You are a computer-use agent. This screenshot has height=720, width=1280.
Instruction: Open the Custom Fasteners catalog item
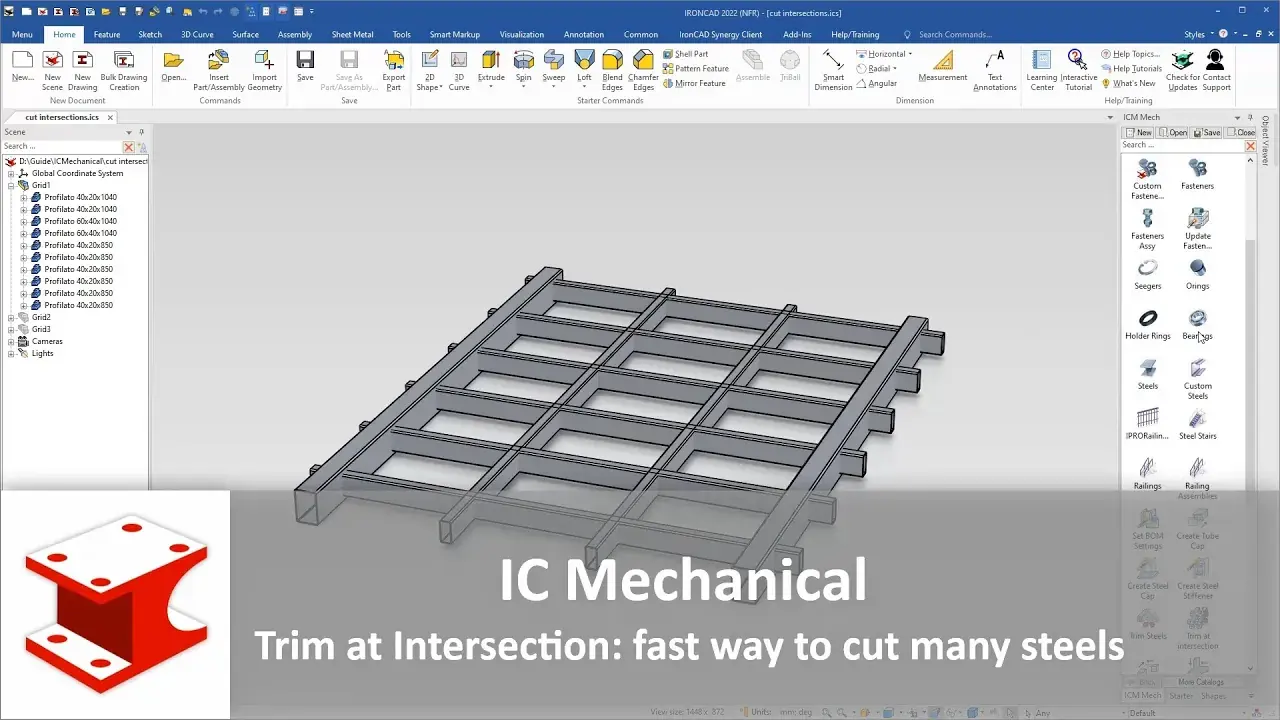[1147, 179]
